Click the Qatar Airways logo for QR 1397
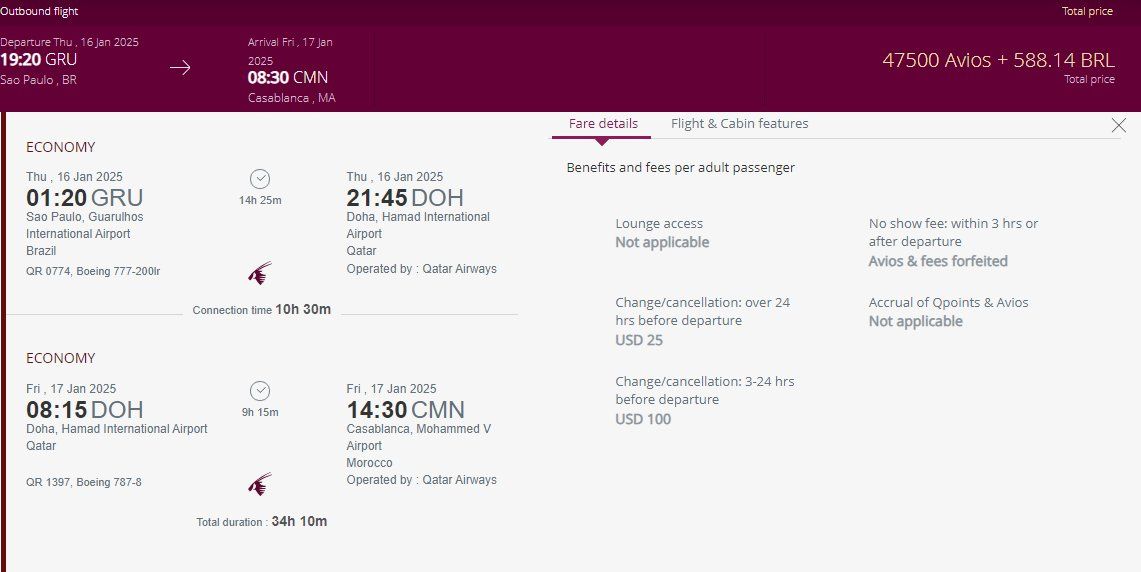The image size is (1141, 572). 260,484
